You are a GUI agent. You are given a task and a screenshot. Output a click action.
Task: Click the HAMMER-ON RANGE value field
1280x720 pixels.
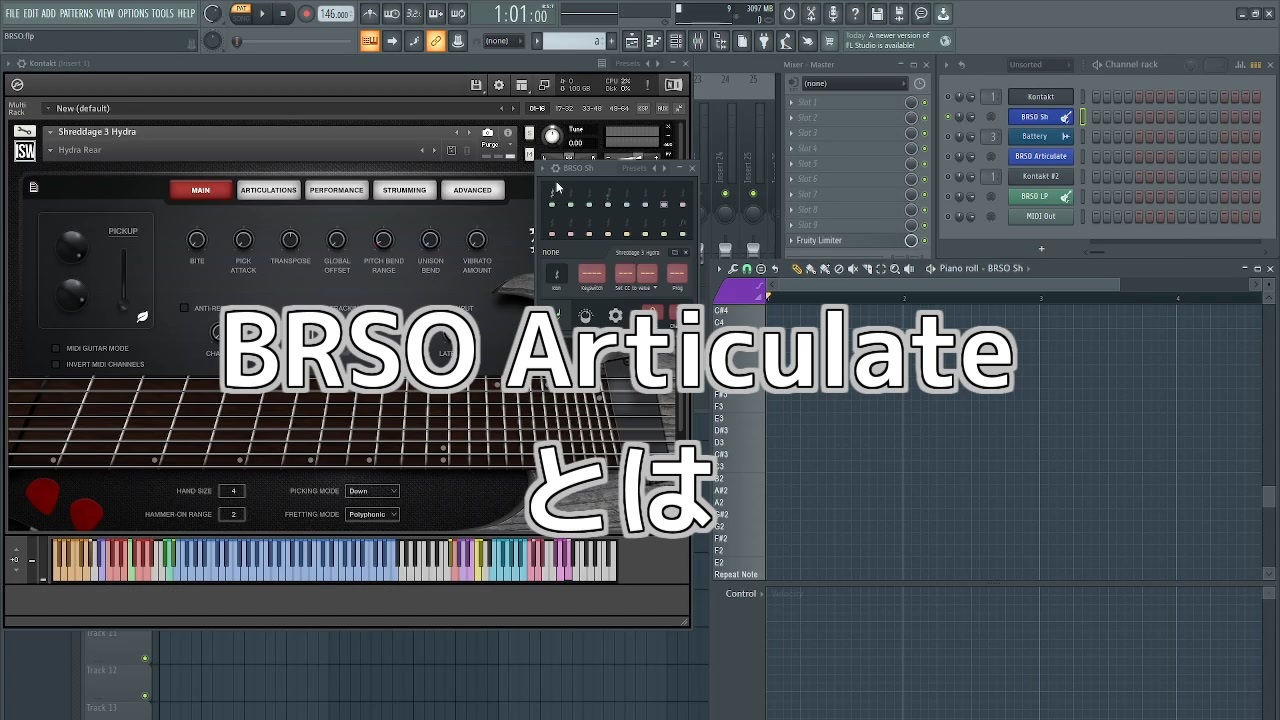click(233, 514)
